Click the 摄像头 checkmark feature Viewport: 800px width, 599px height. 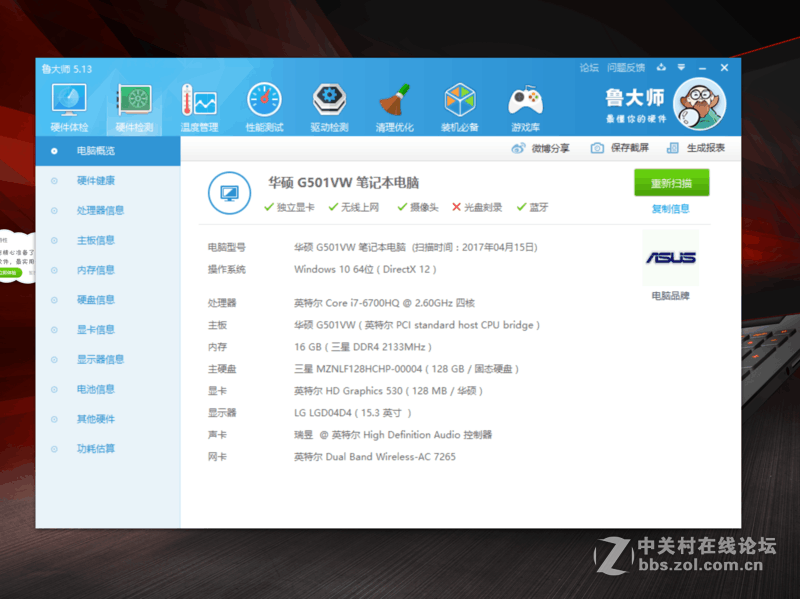(418, 207)
